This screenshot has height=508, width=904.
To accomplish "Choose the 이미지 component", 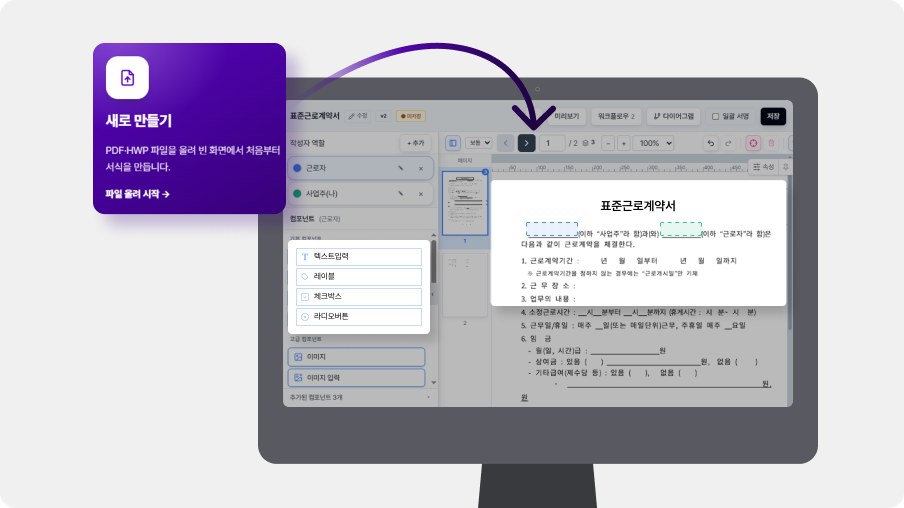I will 356,357.
